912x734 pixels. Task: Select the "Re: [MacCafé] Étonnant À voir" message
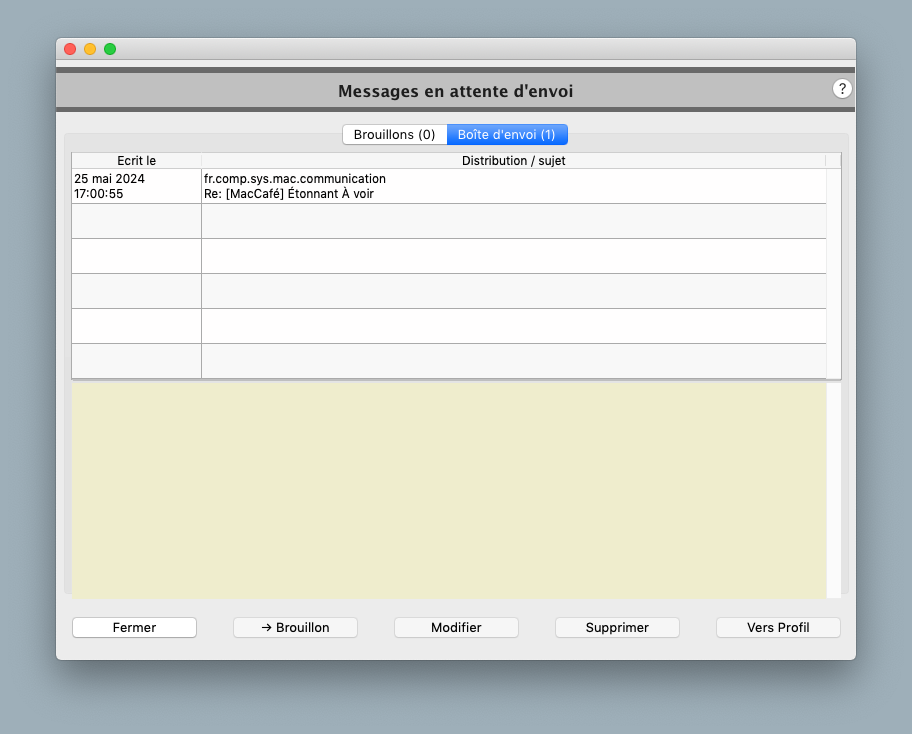[x=289, y=194]
